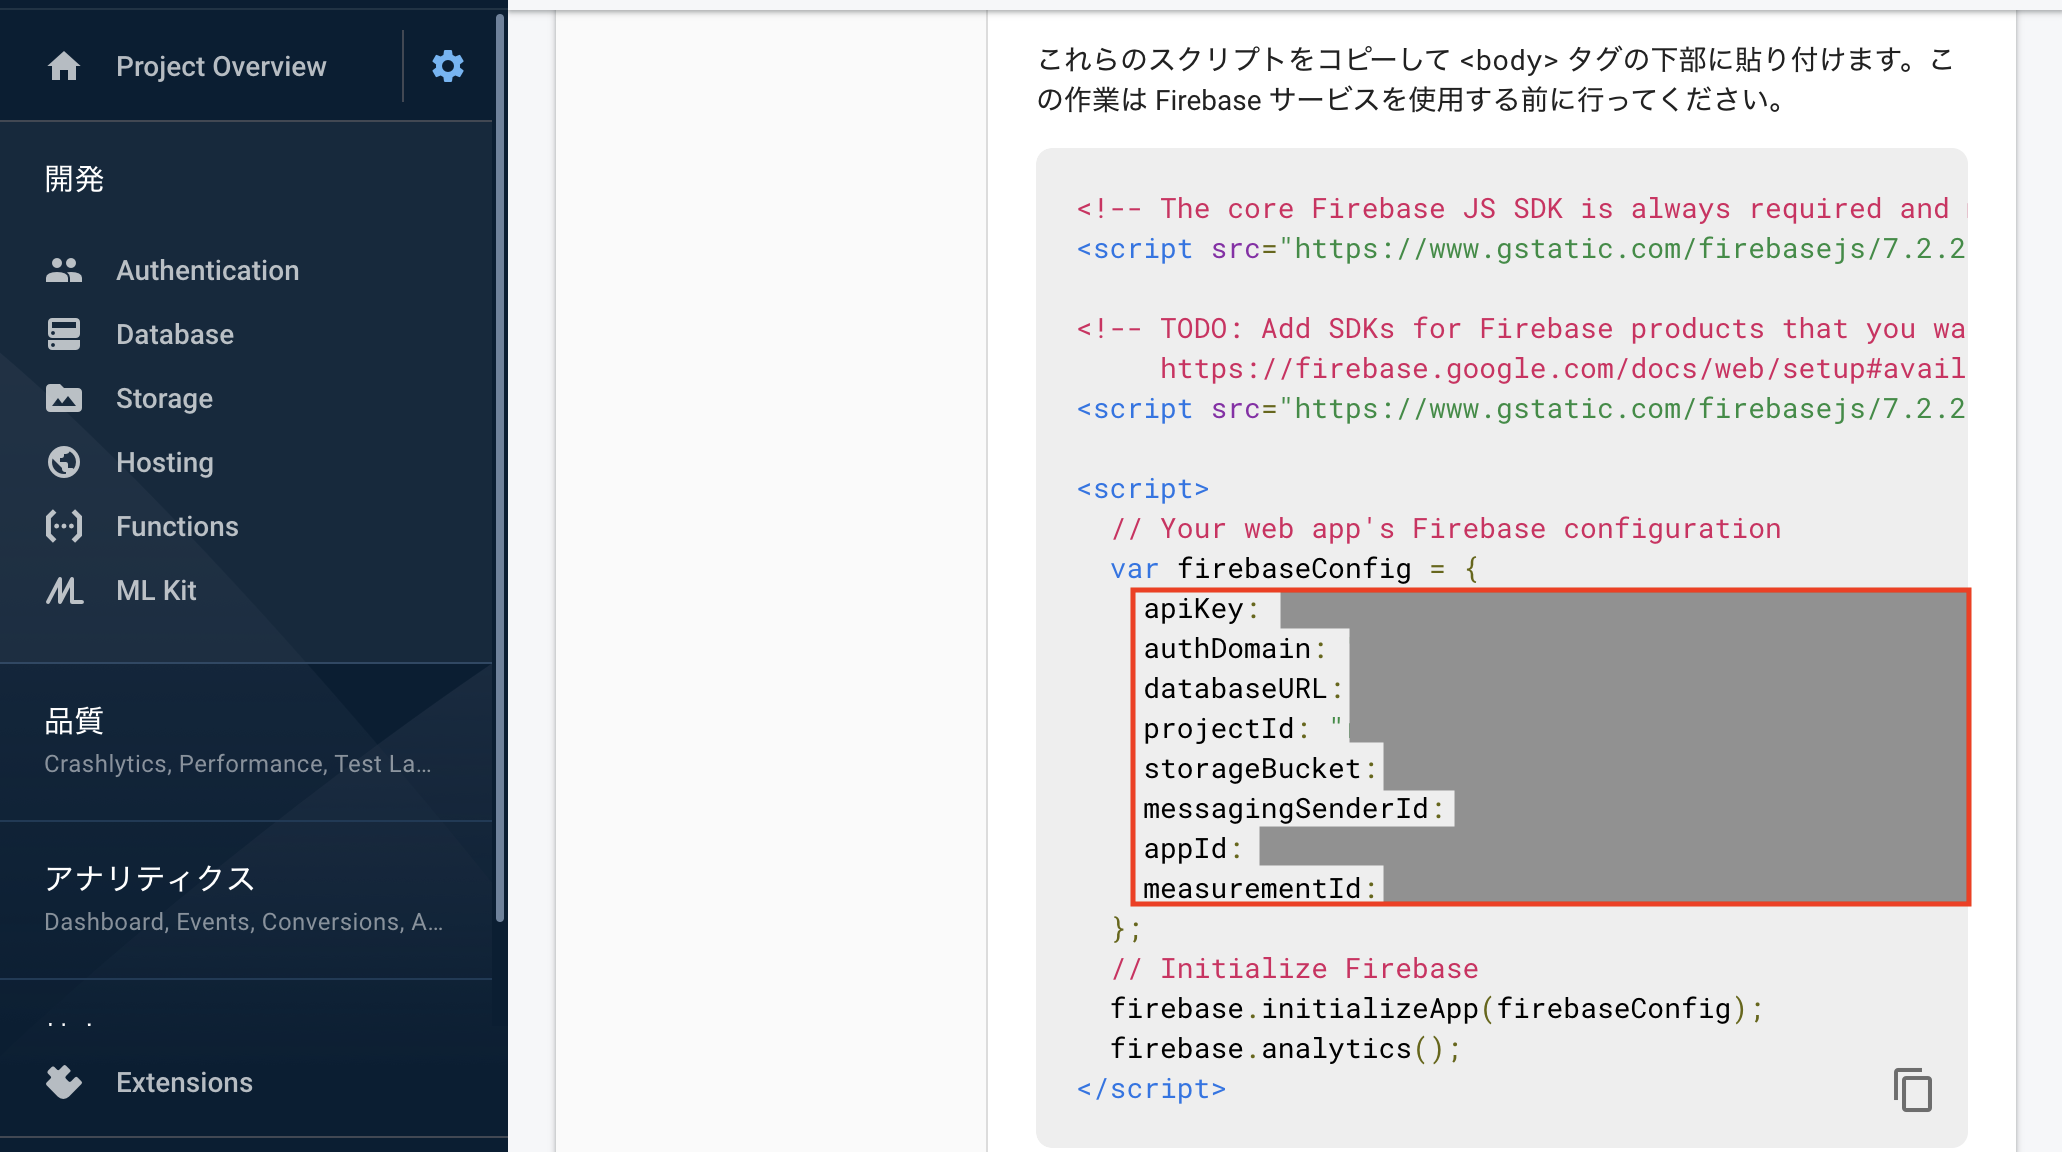Click the Authentication people icon
Viewport: 2062px width, 1152px height.
click(x=64, y=270)
